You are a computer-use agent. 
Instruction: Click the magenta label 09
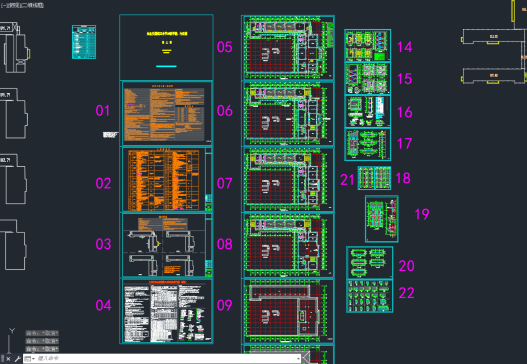[x=225, y=305]
